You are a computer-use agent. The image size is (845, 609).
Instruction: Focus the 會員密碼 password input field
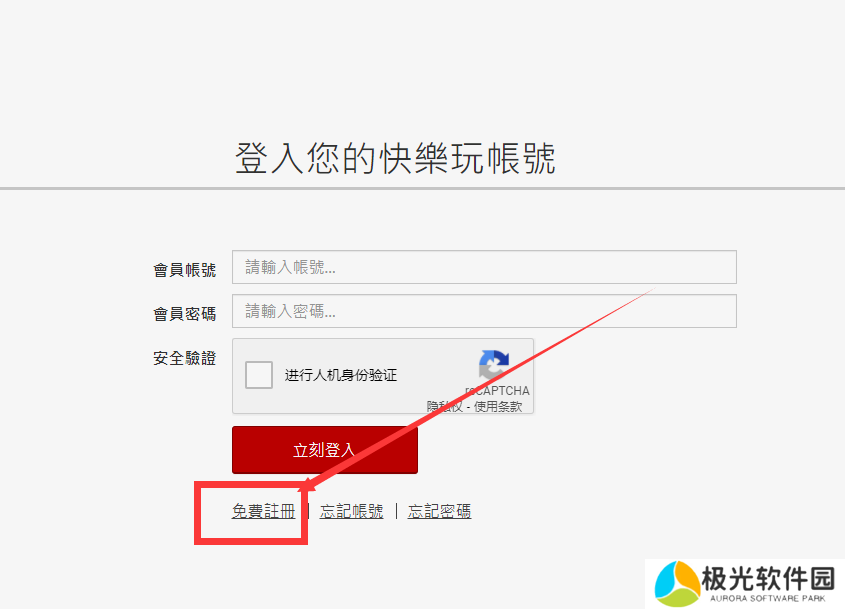click(x=484, y=311)
